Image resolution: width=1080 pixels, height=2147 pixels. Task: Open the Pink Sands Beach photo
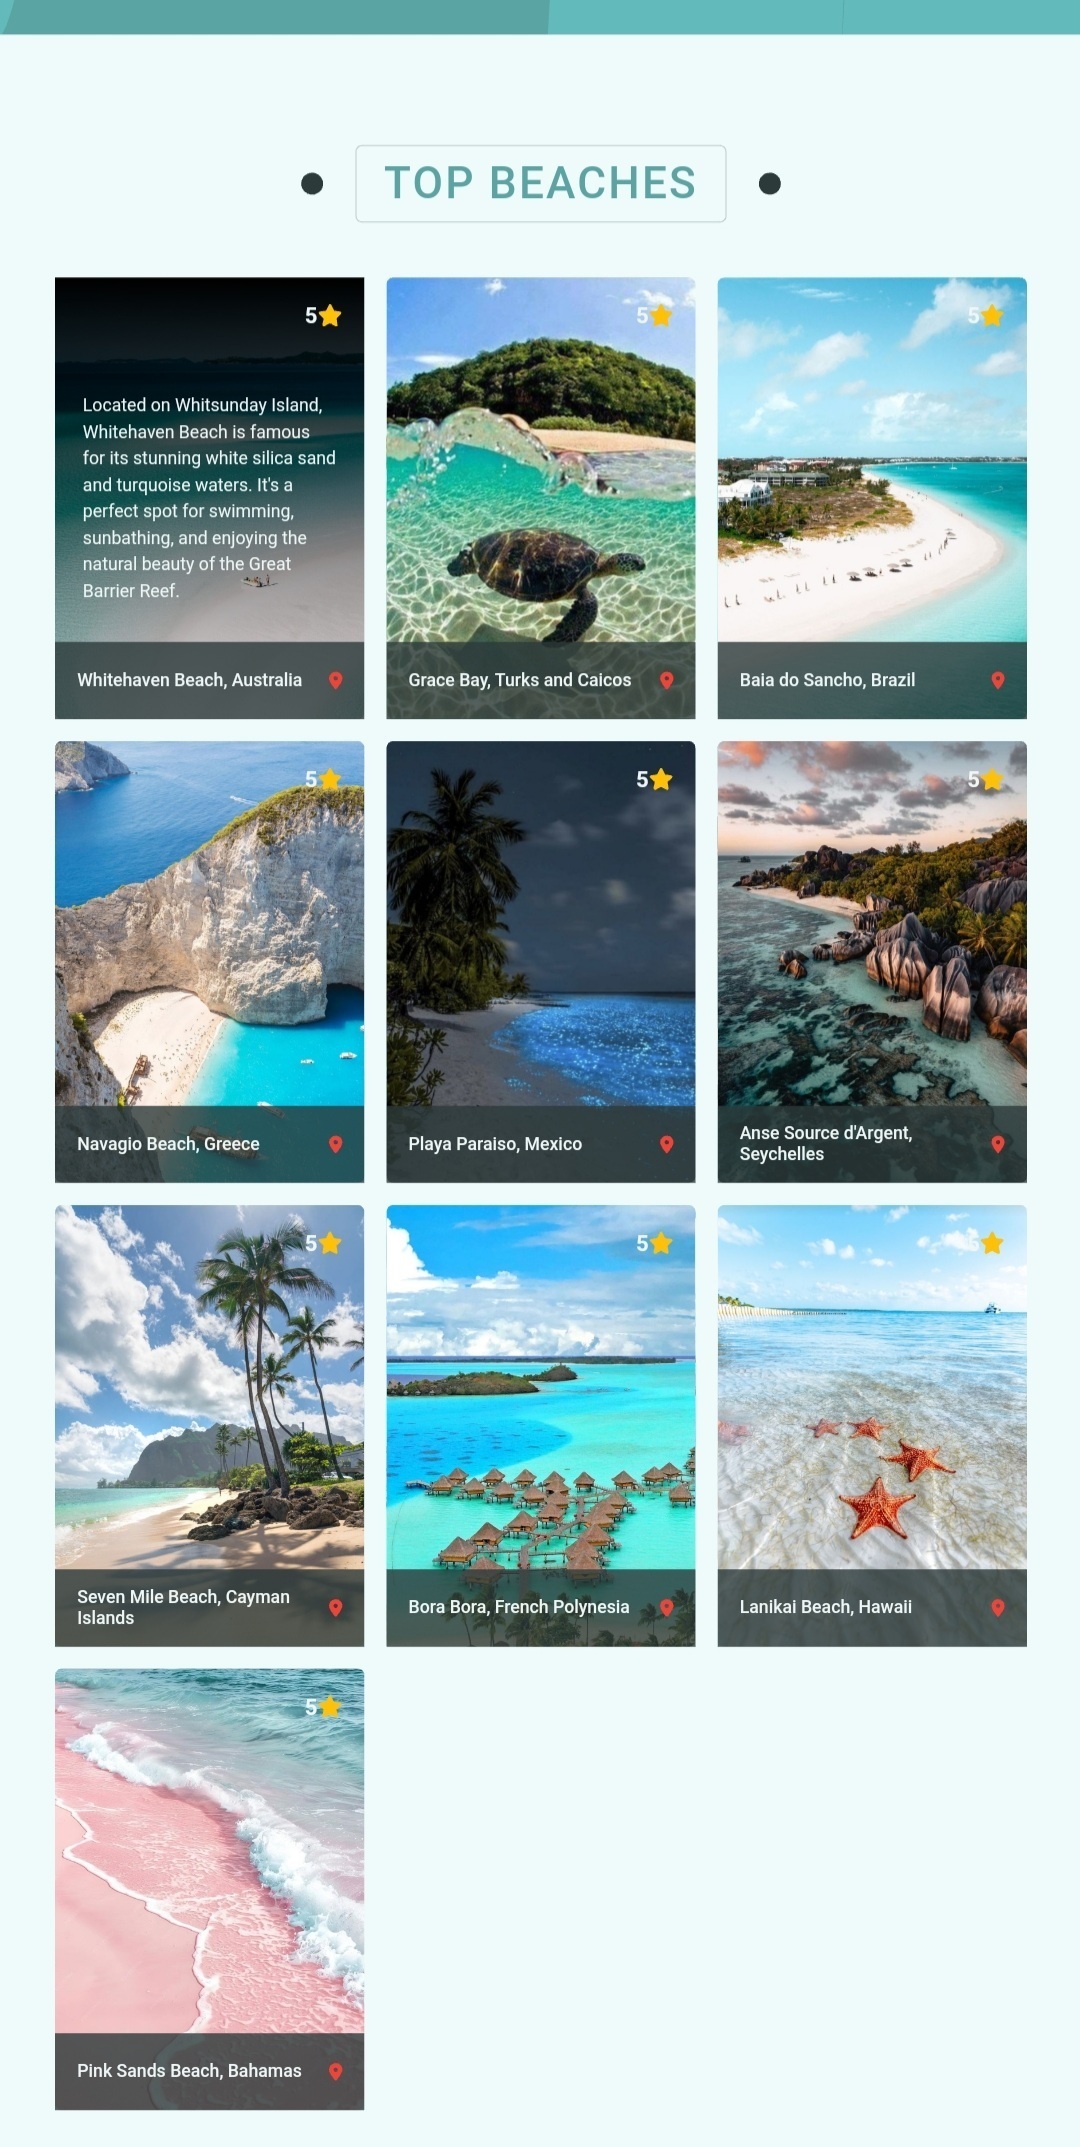210,1851
